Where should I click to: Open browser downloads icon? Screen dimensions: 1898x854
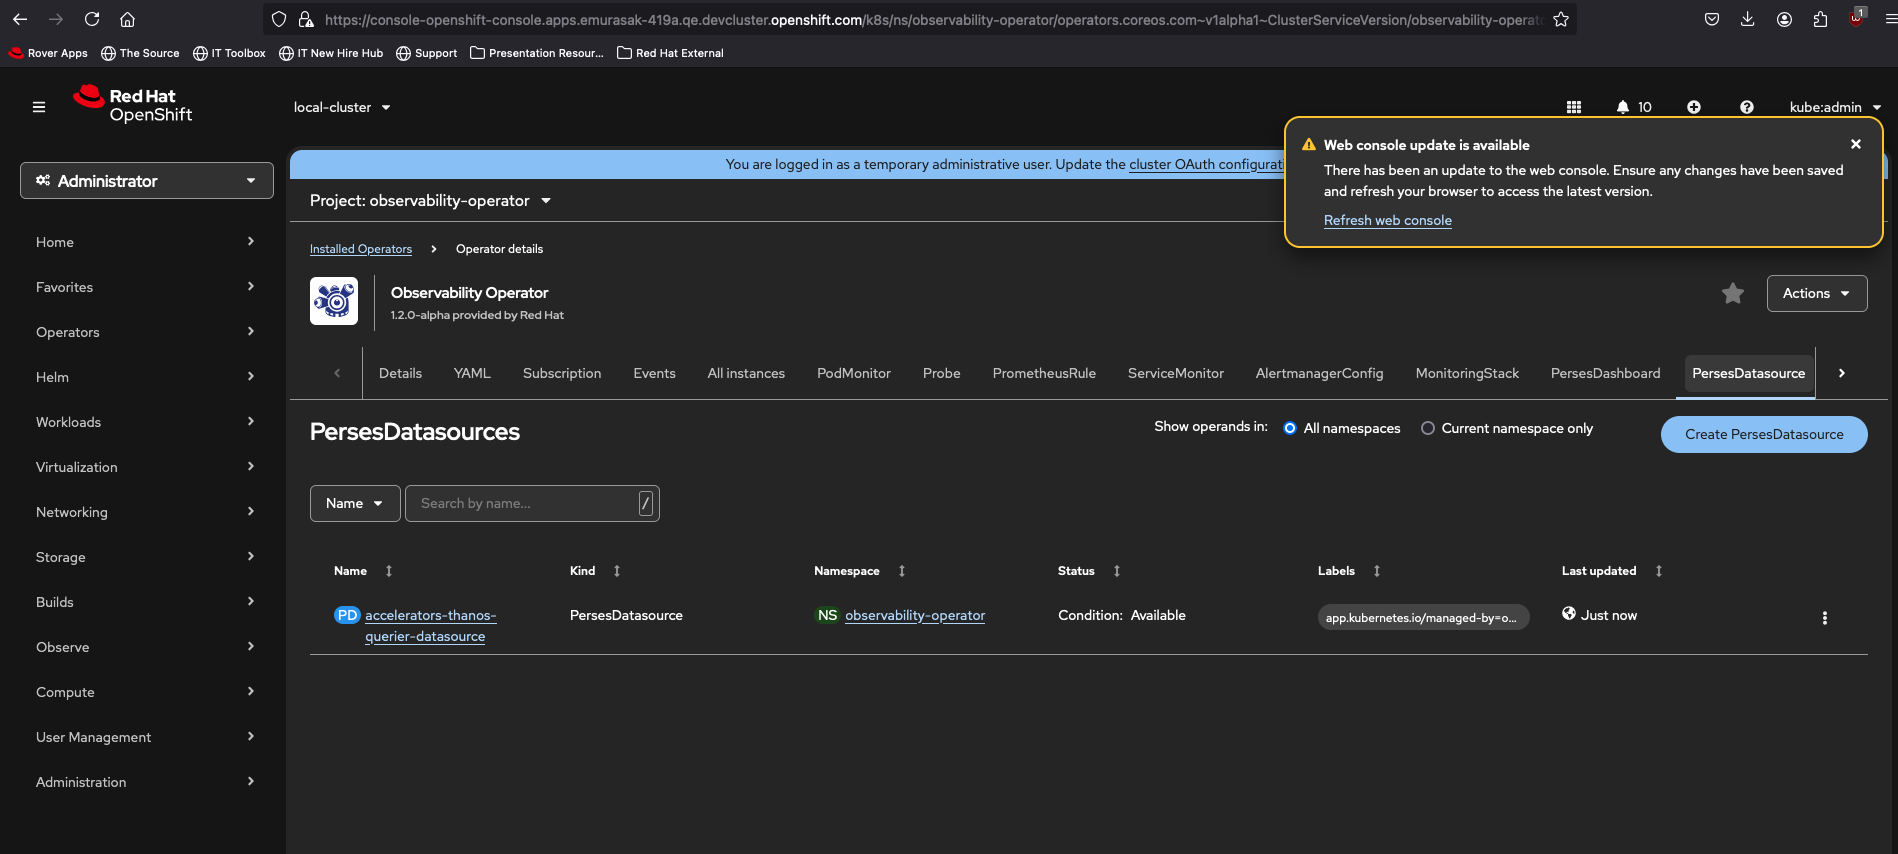tap(1748, 19)
